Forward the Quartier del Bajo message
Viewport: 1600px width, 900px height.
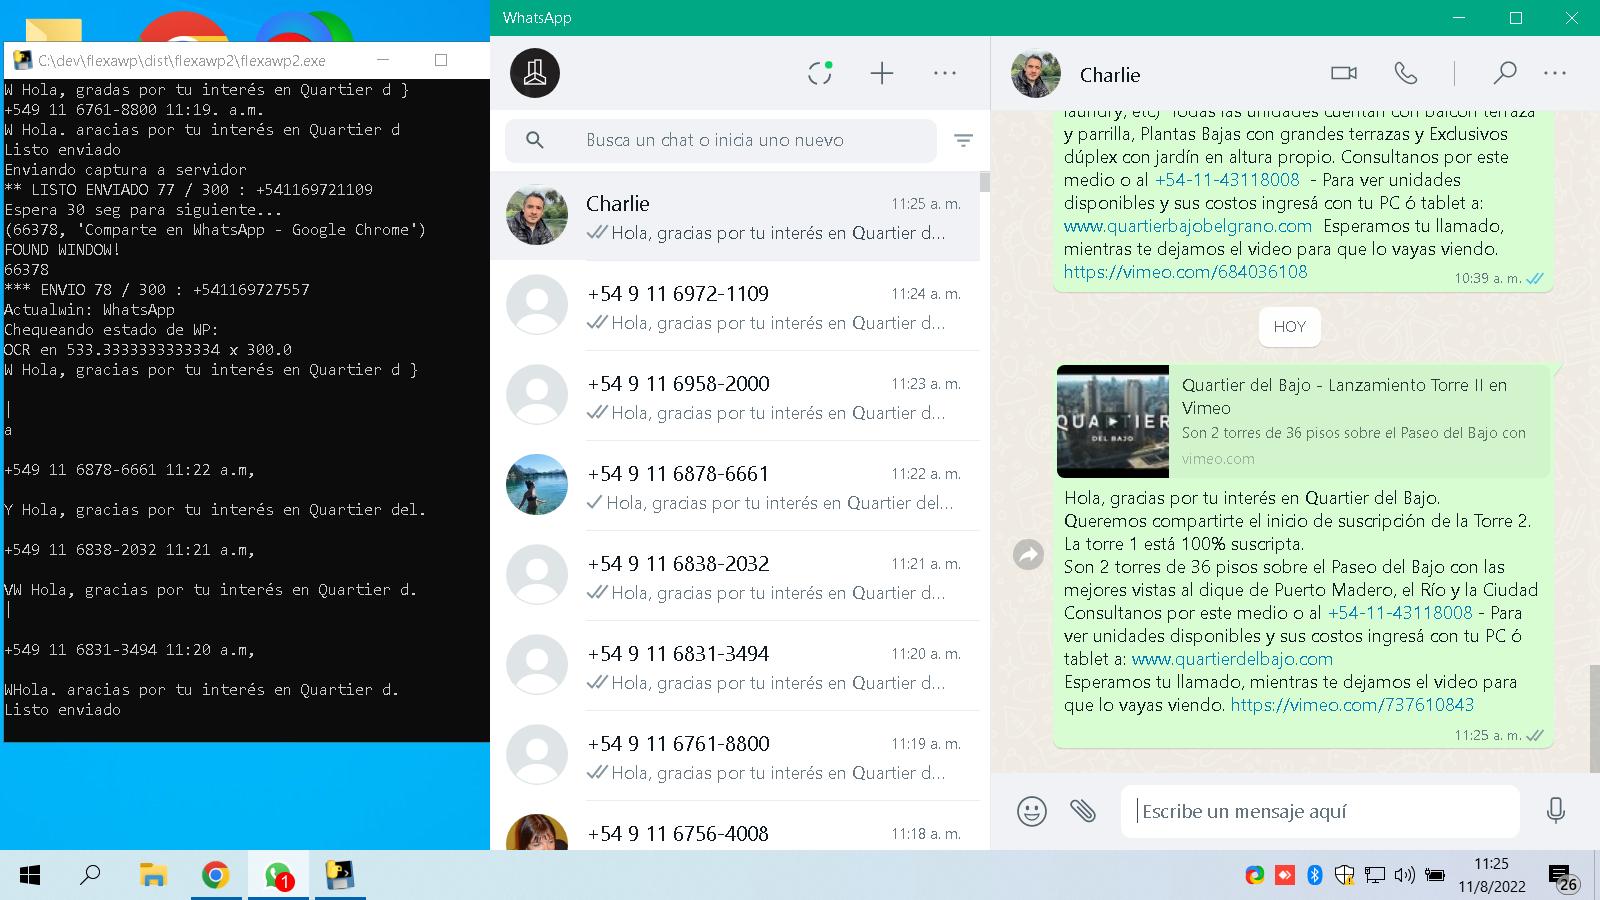pos(1028,554)
